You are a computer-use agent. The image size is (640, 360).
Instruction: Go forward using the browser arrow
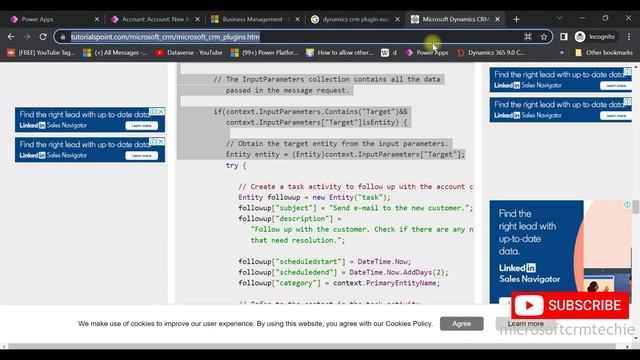point(27,37)
